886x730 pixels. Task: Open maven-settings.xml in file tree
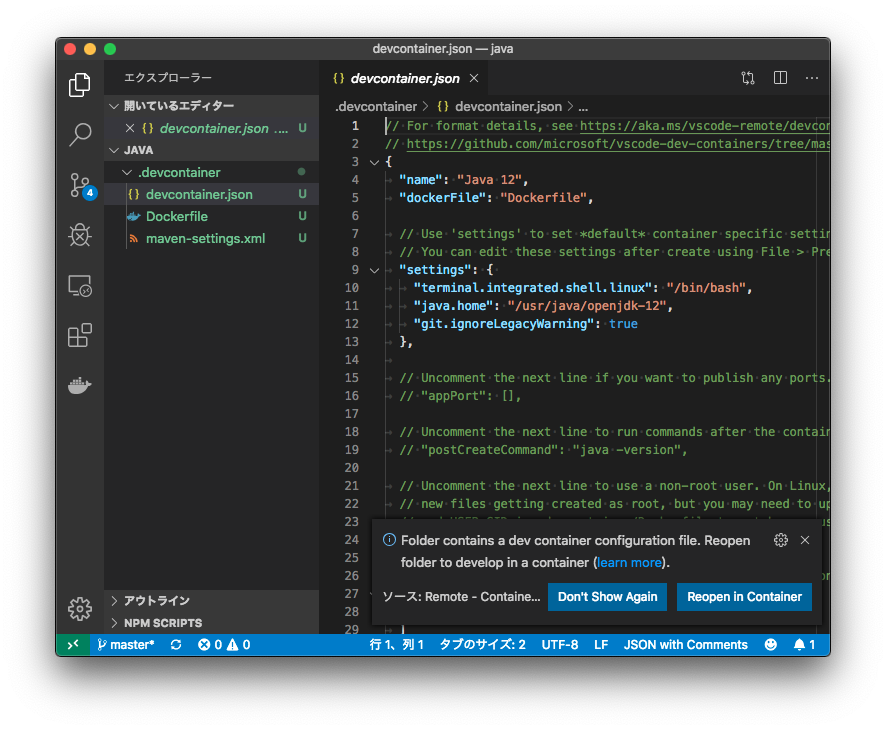[211, 238]
